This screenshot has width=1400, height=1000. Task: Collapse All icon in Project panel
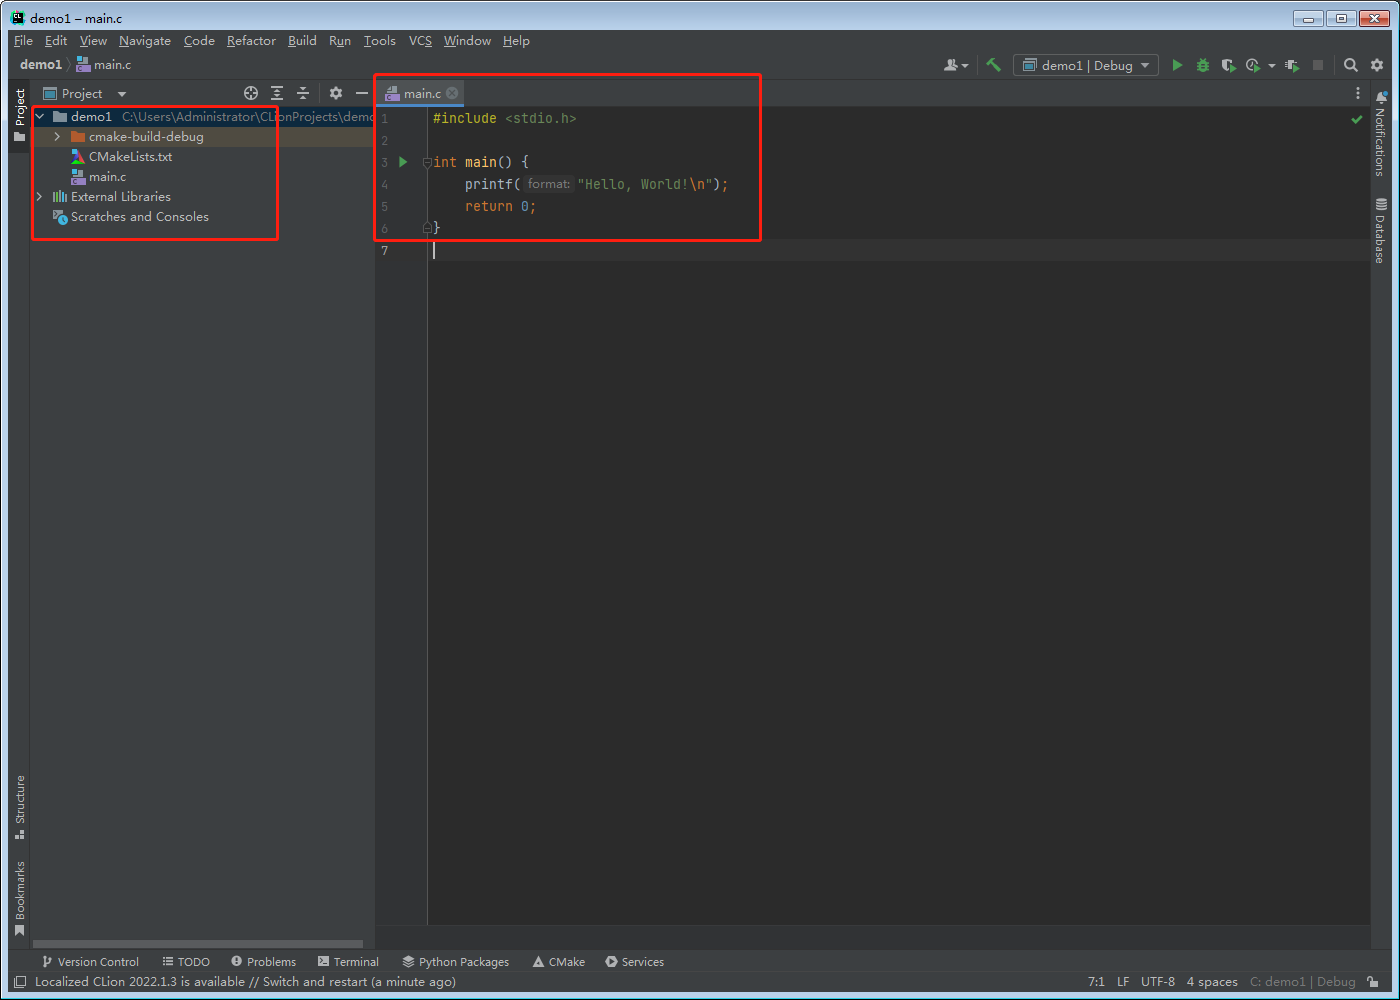pyautogui.click(x=303, y=93)
